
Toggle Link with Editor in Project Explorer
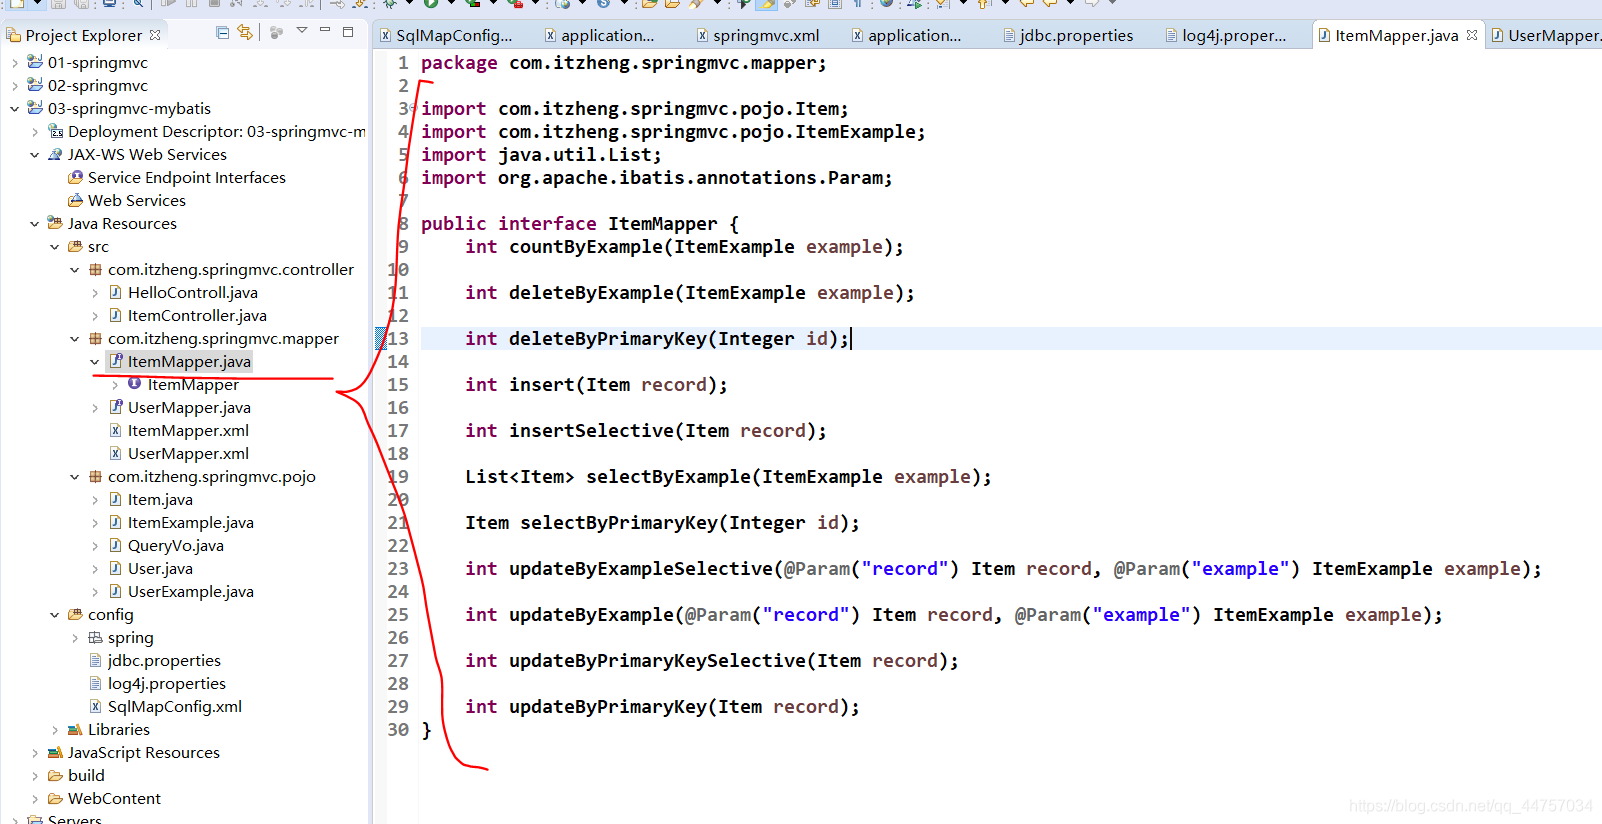(x=245, y=33)
